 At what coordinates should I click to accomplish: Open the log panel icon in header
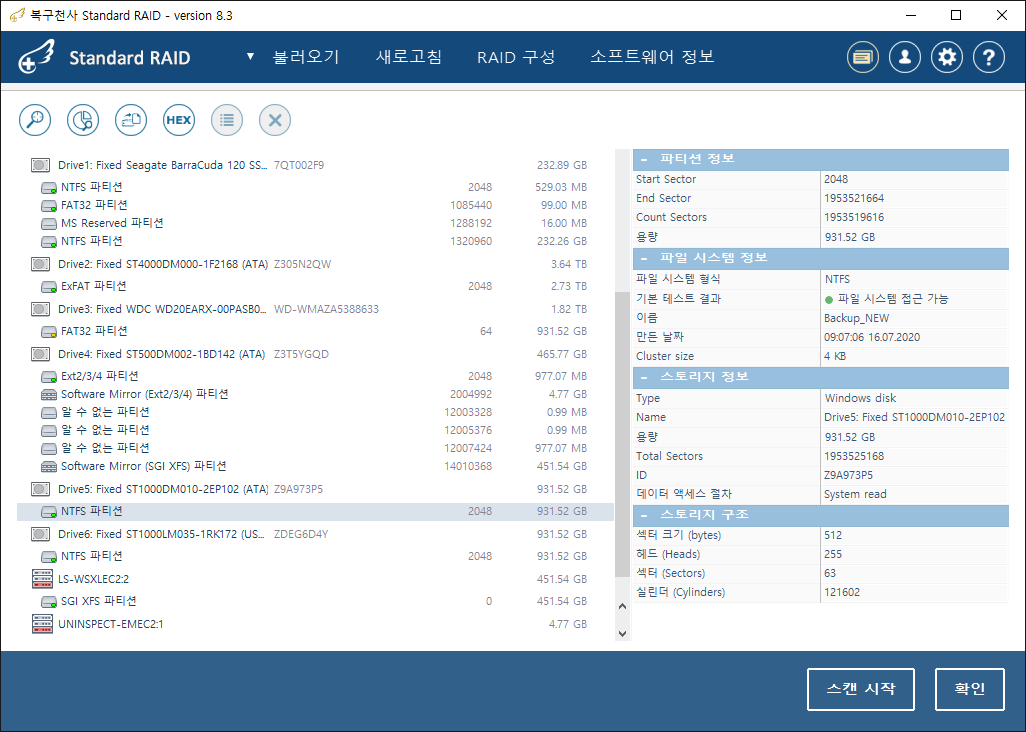[862, 58]
